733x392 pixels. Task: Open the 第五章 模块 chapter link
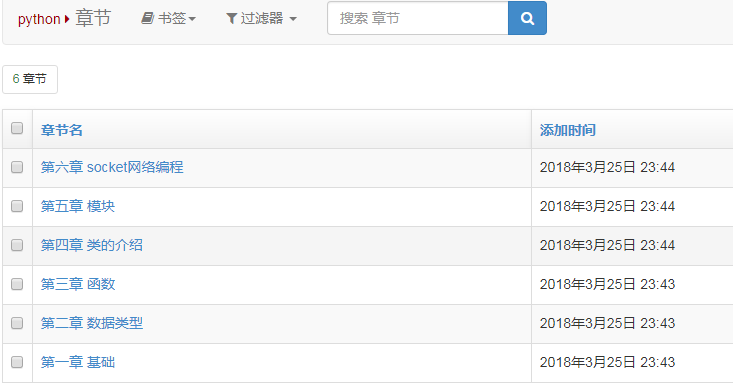[78, 206]
